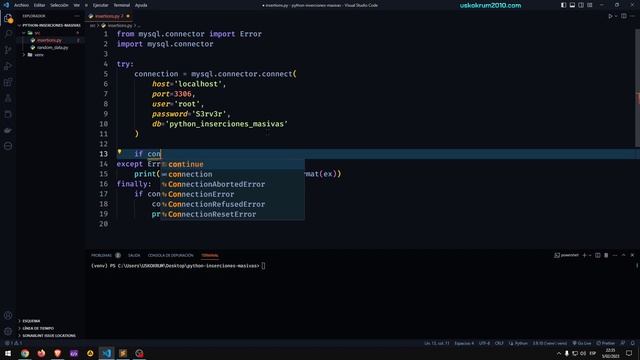Switch to the CONSOLA DE DEPURACIÓN tab
This screenshot has width=640, height=360.
(171, 256)
